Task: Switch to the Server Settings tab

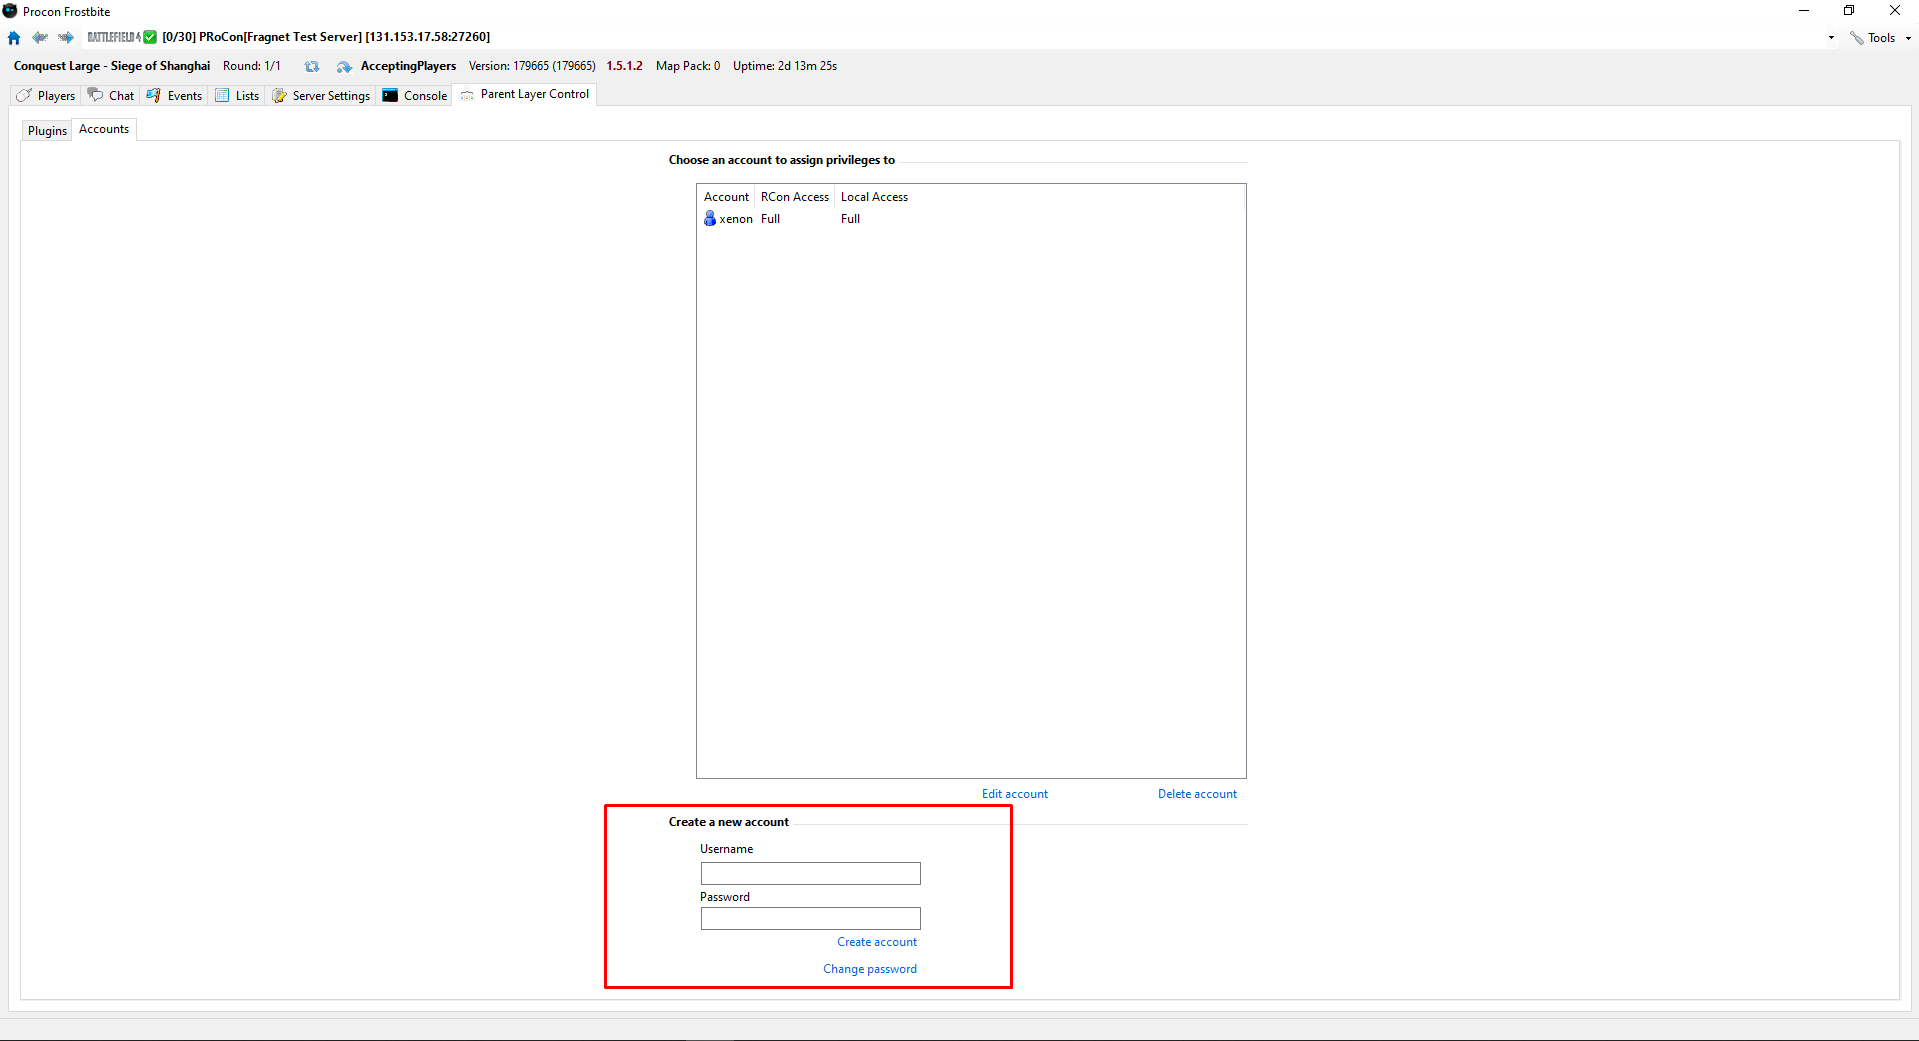Action: click(321, 95)
